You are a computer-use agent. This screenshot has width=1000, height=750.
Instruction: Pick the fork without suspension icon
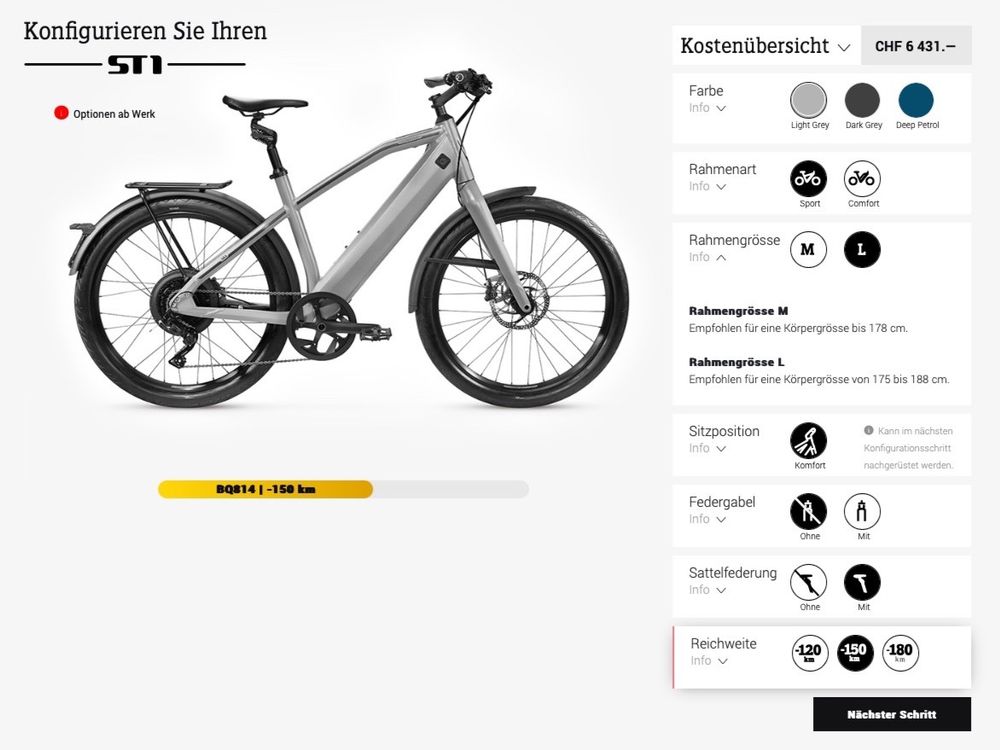[x=808, y=511]
